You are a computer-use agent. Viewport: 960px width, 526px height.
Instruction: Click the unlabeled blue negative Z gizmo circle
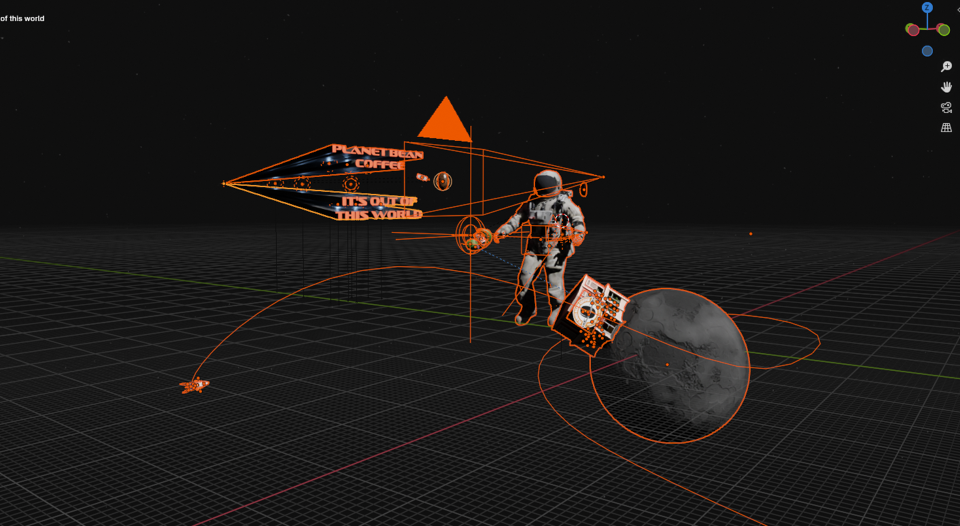click(x=928, y=51)
